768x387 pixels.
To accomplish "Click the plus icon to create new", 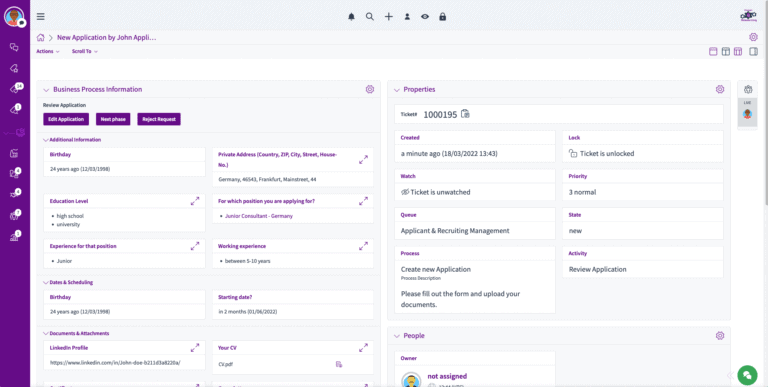I will click(x=388, y=17).
